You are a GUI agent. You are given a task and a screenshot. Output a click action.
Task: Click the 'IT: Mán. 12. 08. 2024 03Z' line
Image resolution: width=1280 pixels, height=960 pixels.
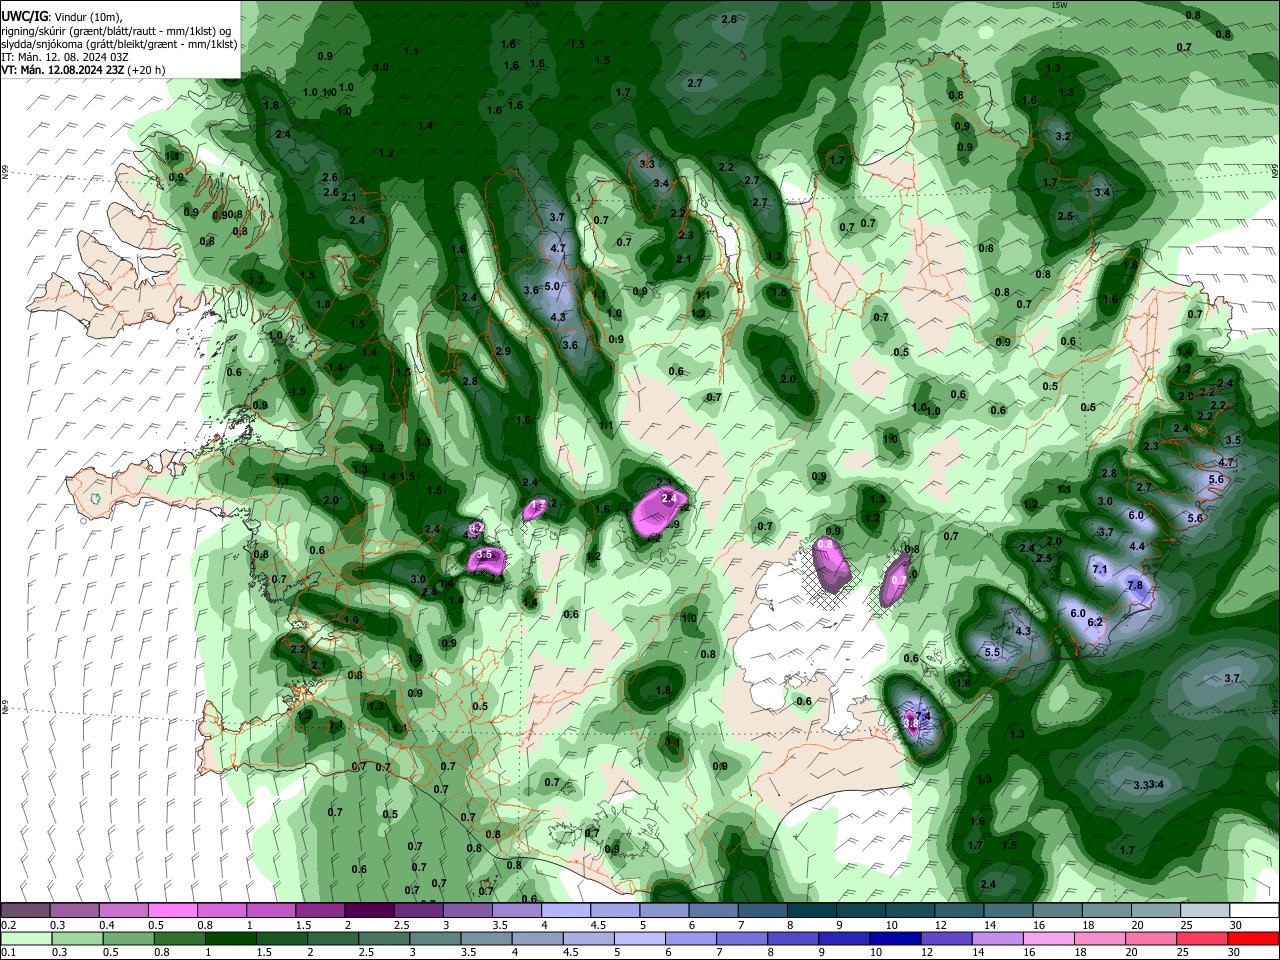click(65, 57)
